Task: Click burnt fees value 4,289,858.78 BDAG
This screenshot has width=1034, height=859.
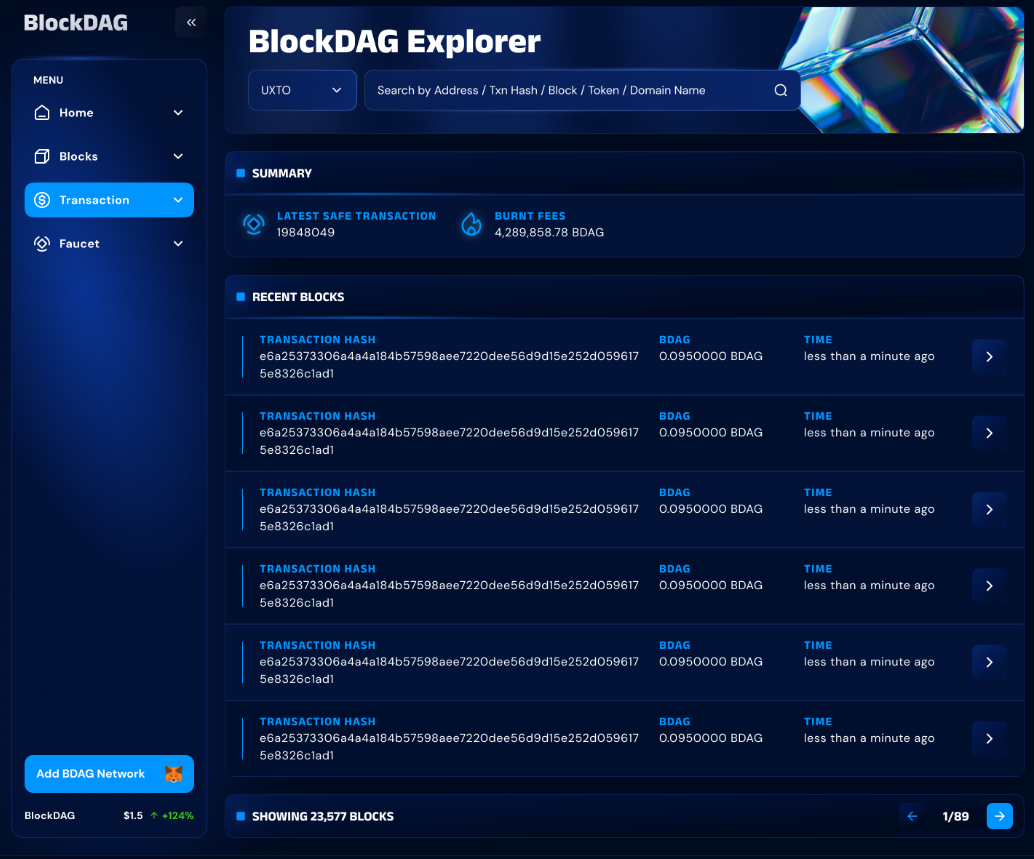Action: [549, 233]
